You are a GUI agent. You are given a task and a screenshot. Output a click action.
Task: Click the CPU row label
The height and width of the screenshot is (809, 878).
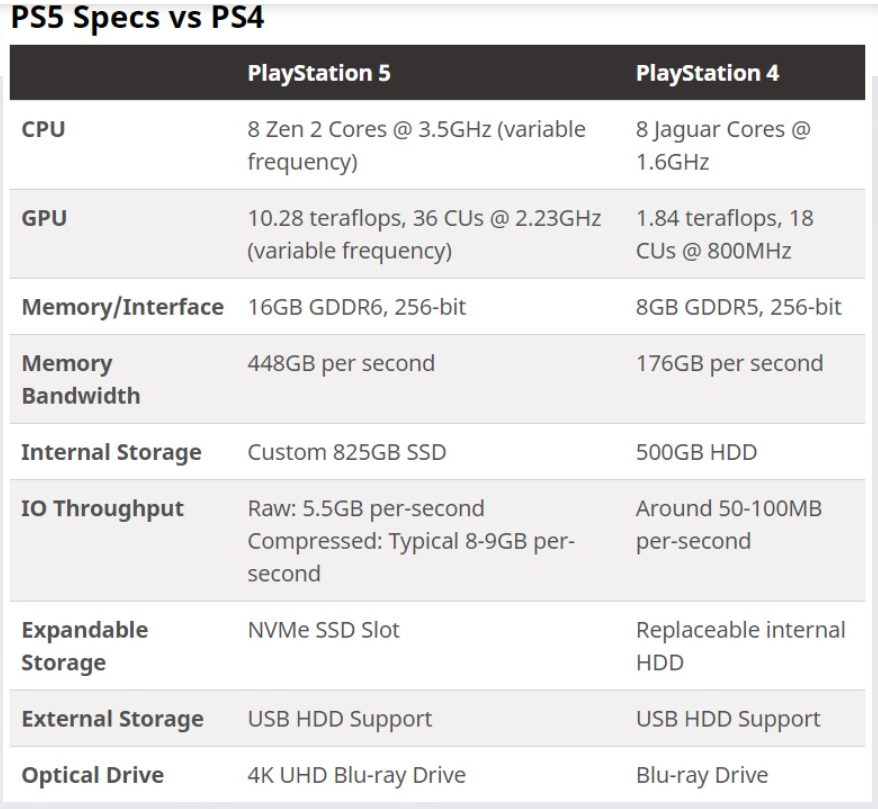(x=44, y=129)
